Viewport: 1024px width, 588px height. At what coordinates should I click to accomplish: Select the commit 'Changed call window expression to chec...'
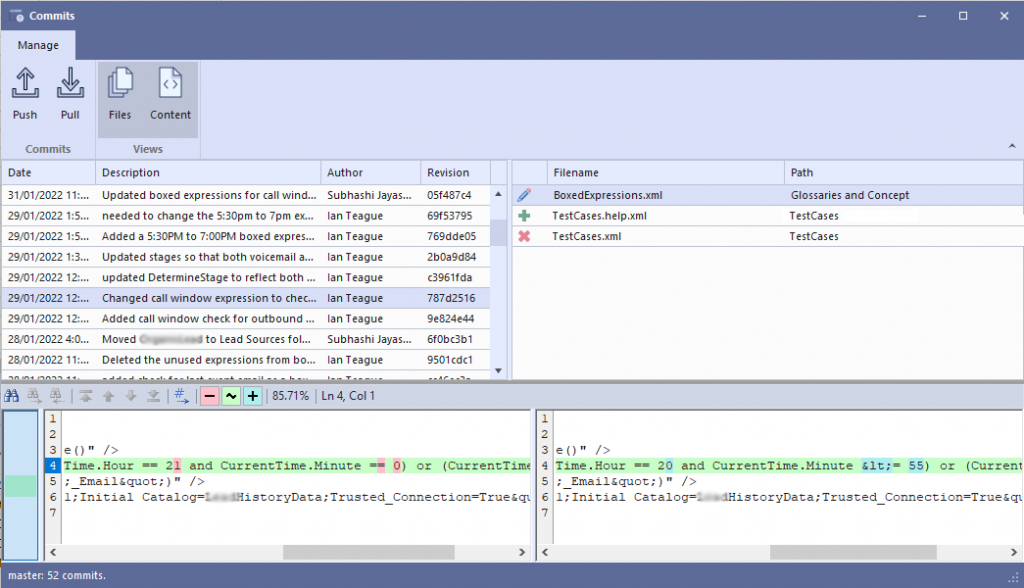(x=246, y=298)
